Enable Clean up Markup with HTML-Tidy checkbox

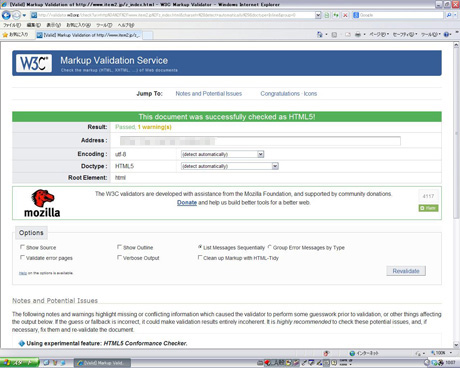(200, 257)
